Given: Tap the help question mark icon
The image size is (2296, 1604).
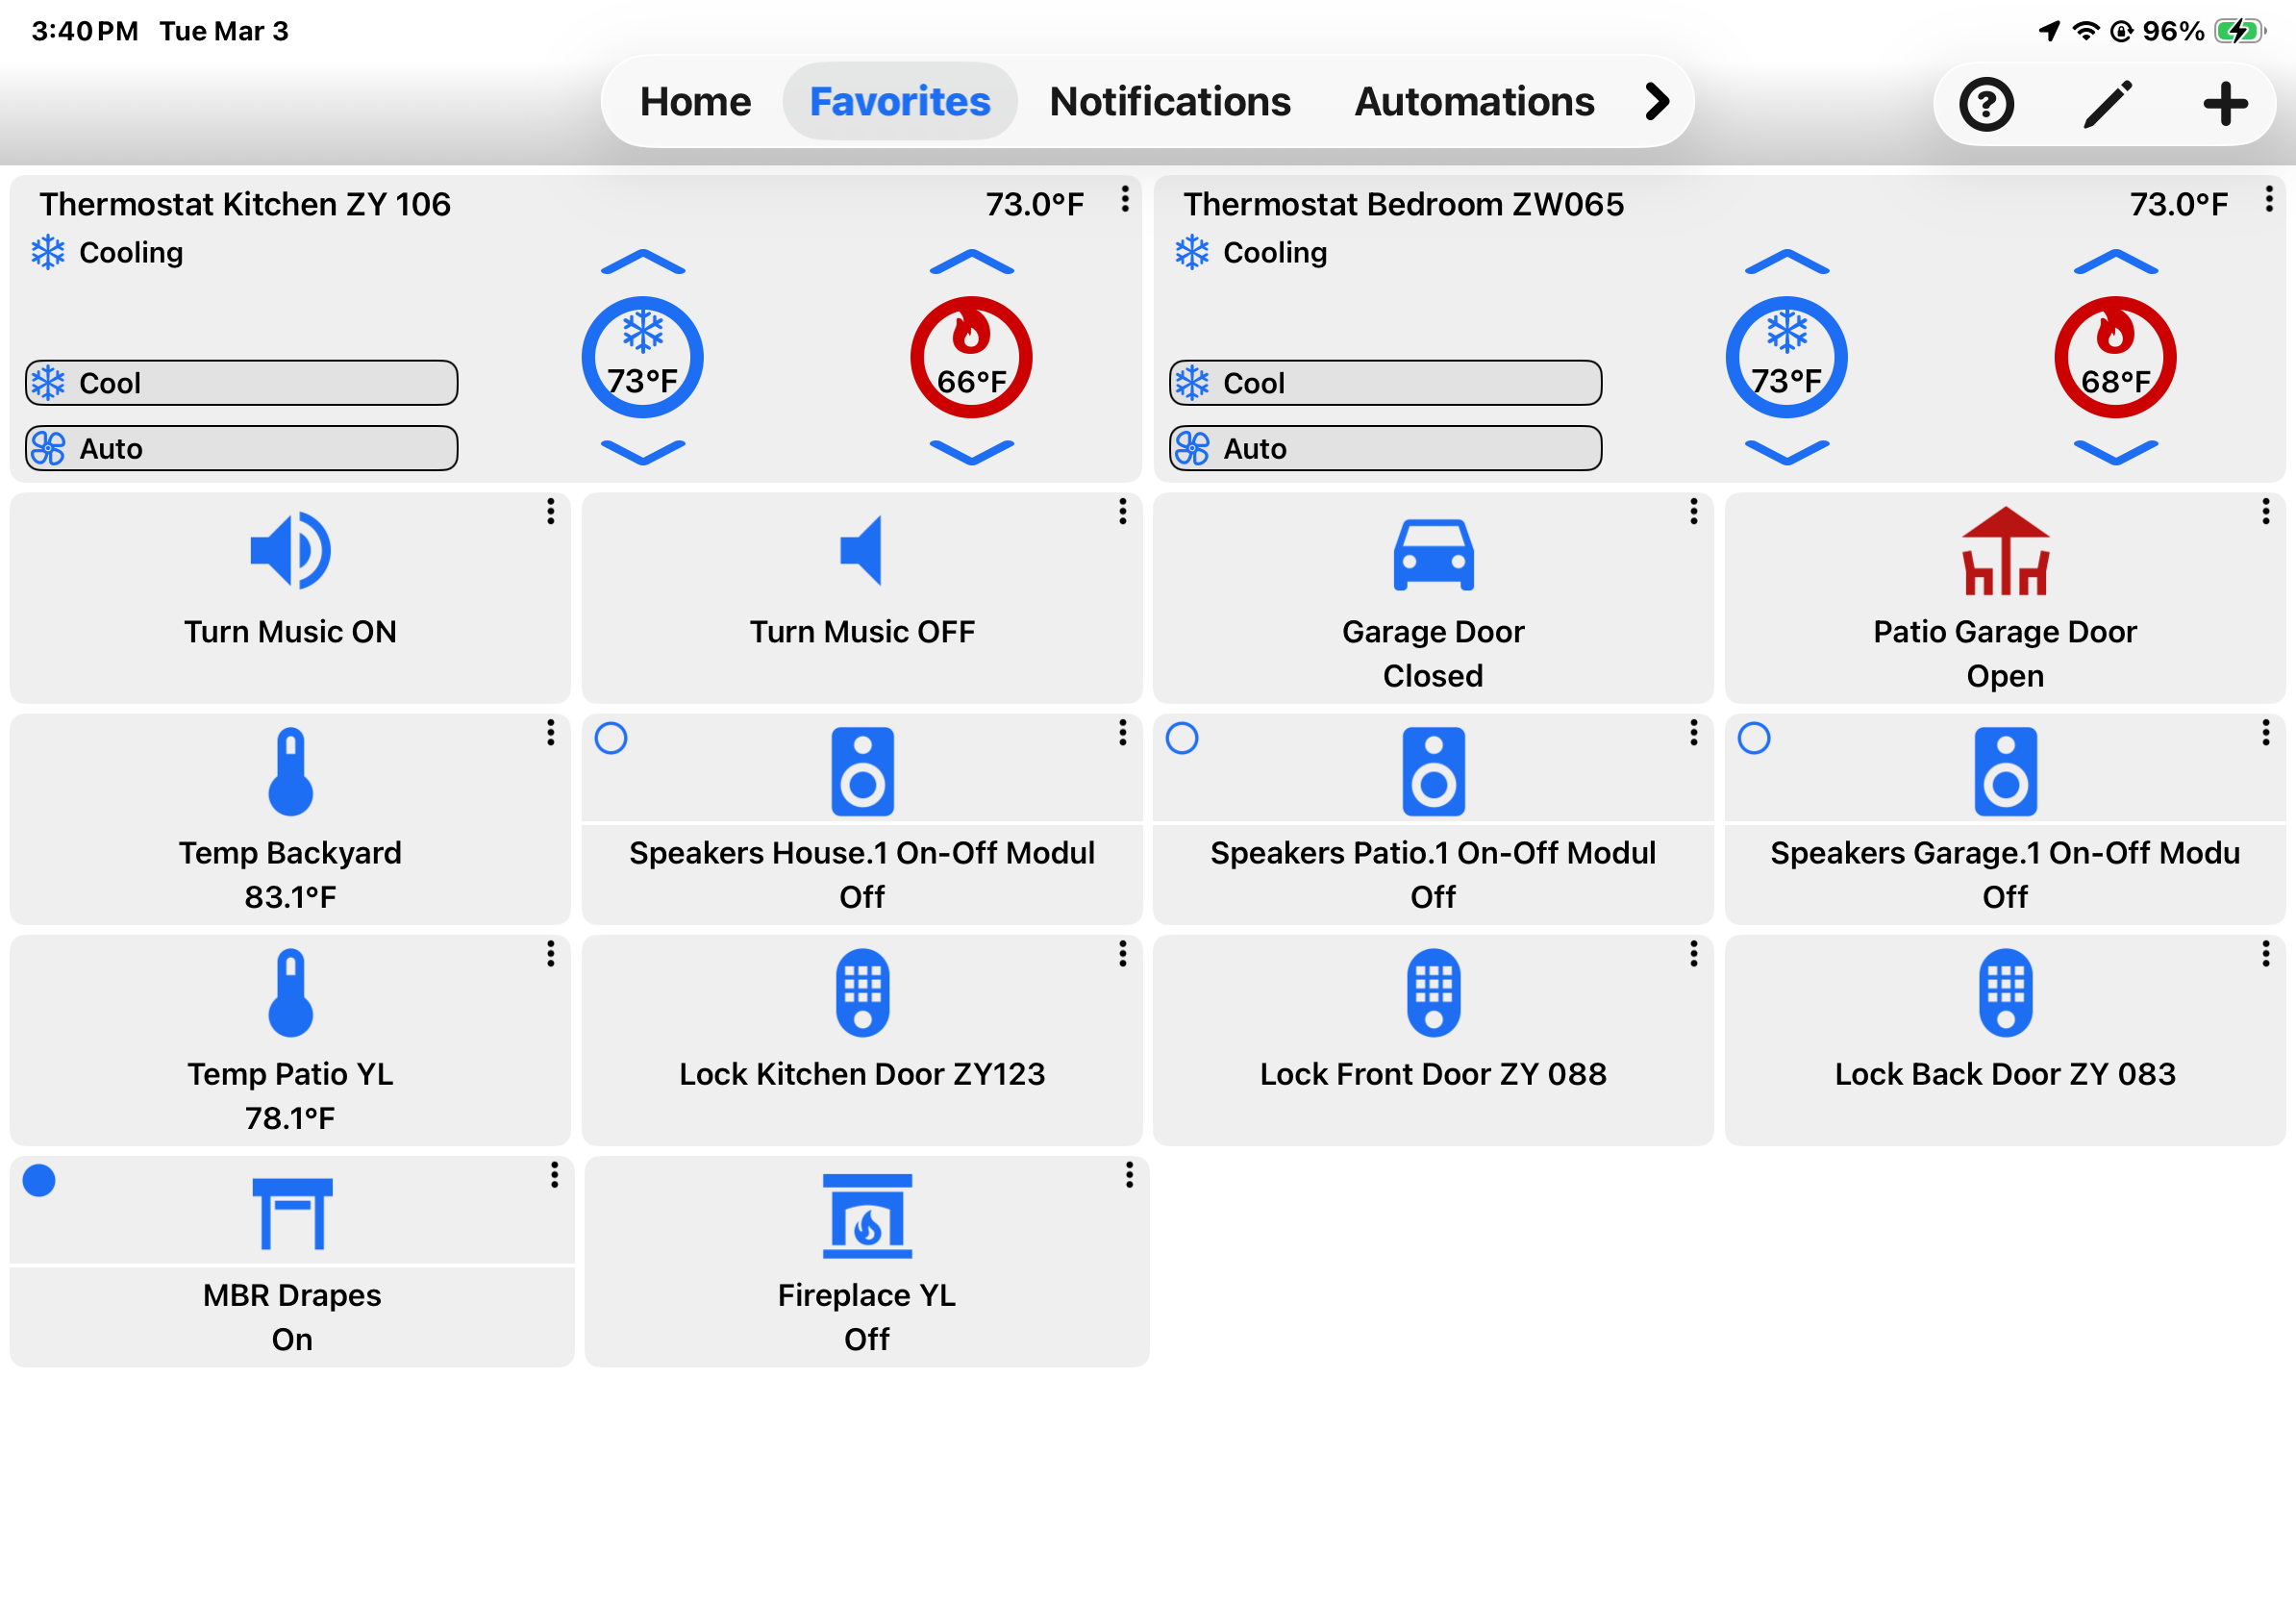Looking at the screenshot, I should 1986,104.
